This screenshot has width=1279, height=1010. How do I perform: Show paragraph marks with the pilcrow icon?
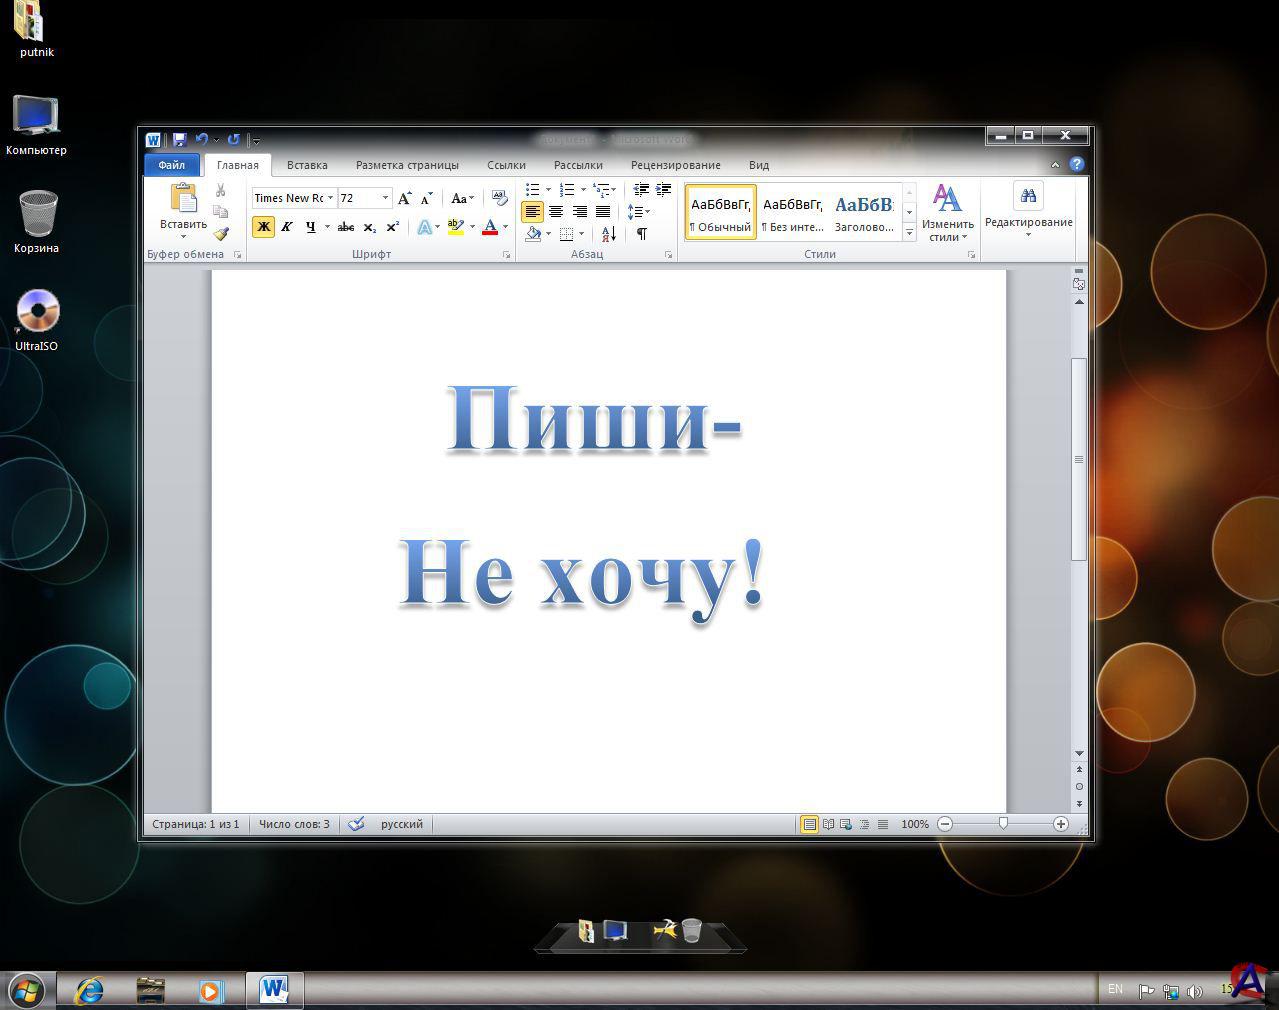(641, 234)
